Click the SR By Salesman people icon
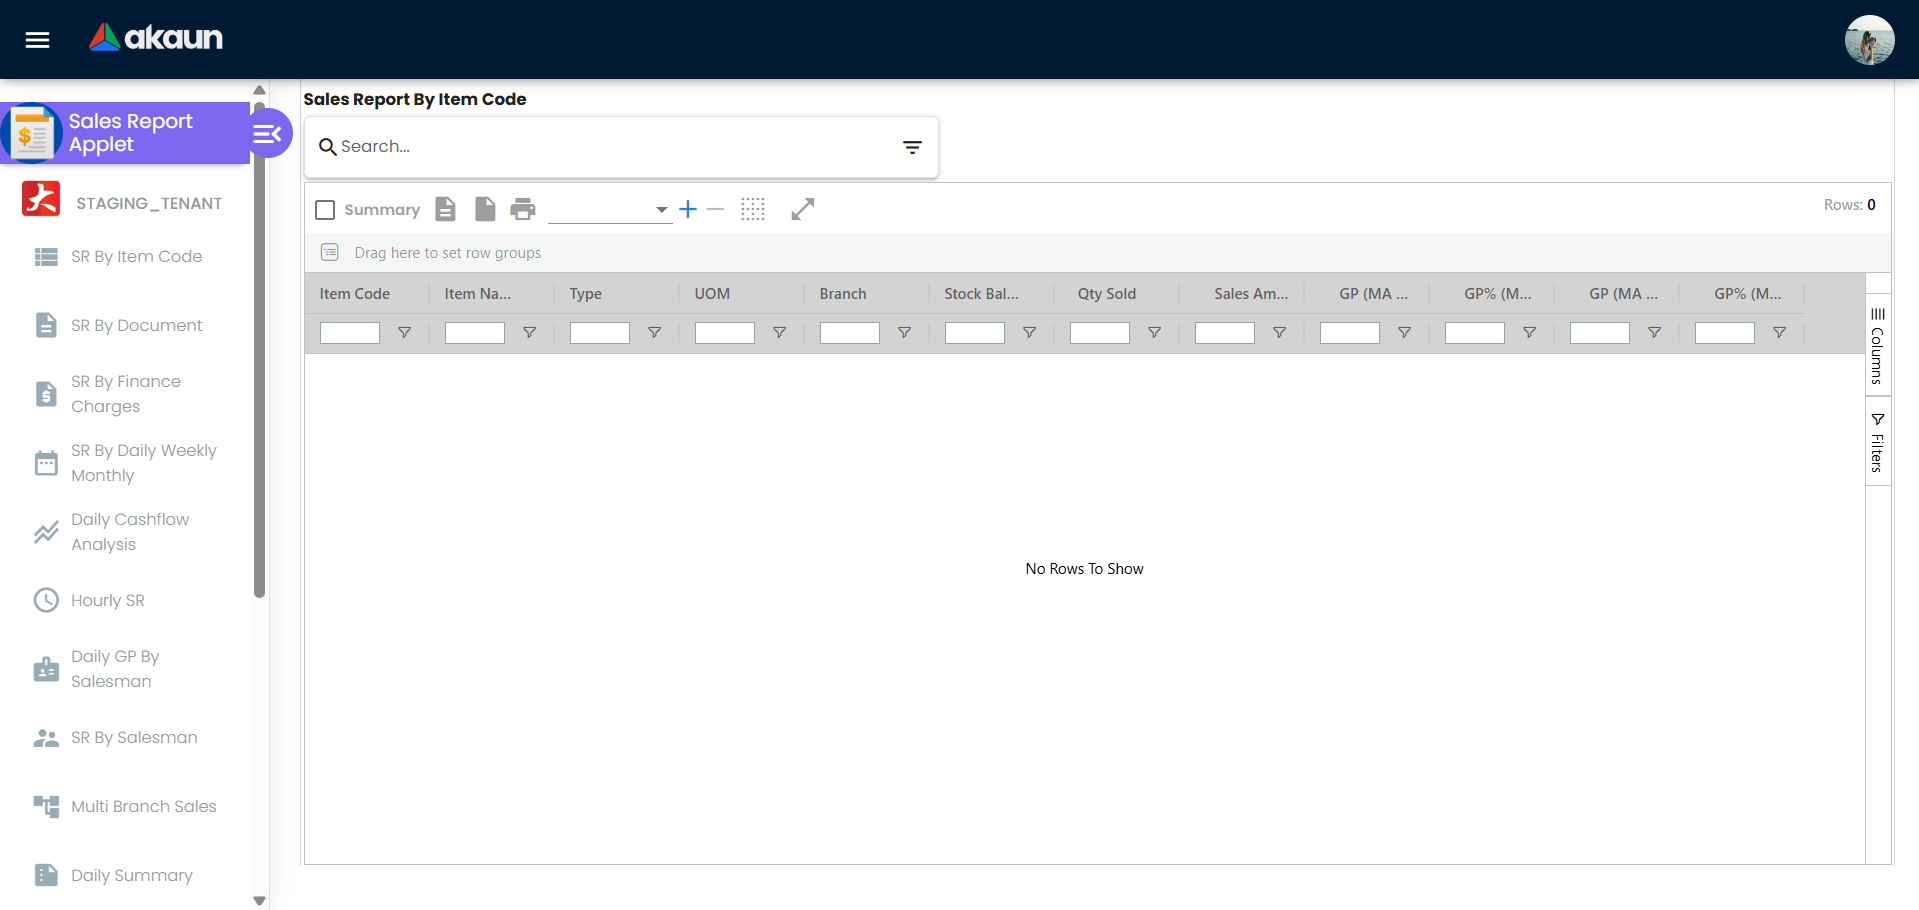The image size is (1919, 910). pos(45,737)
